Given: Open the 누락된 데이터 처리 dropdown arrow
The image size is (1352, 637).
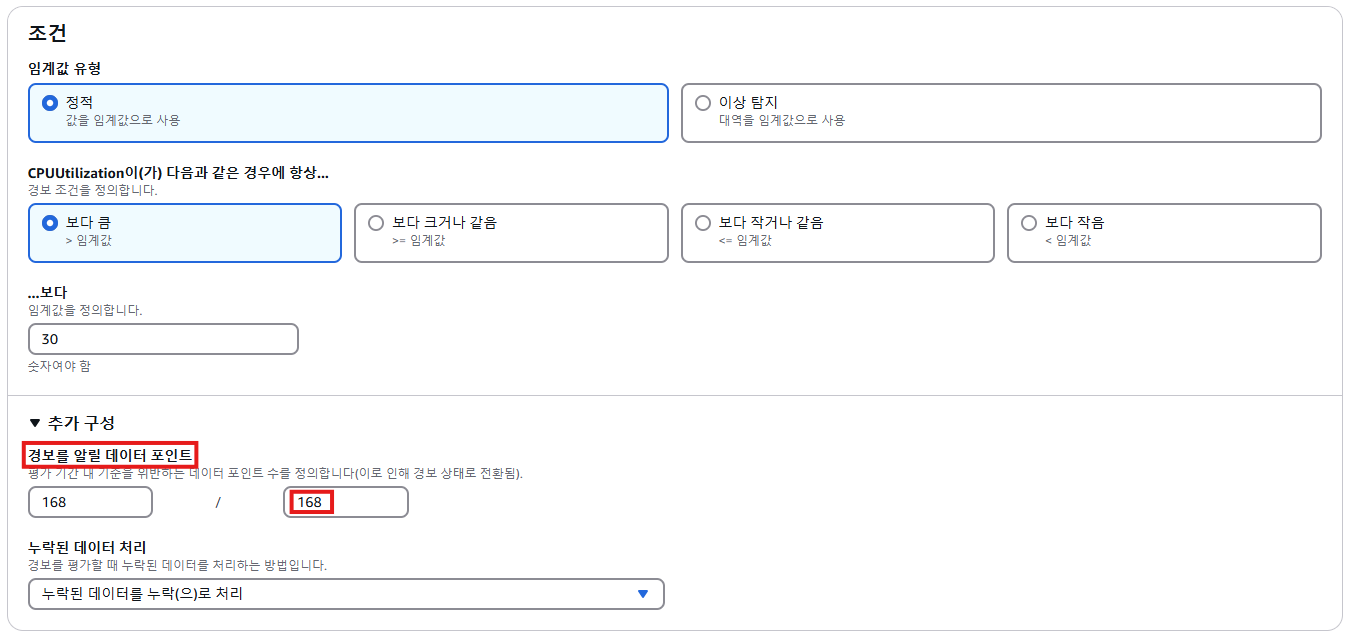Looking at the screenshot, I should (643, 594).
